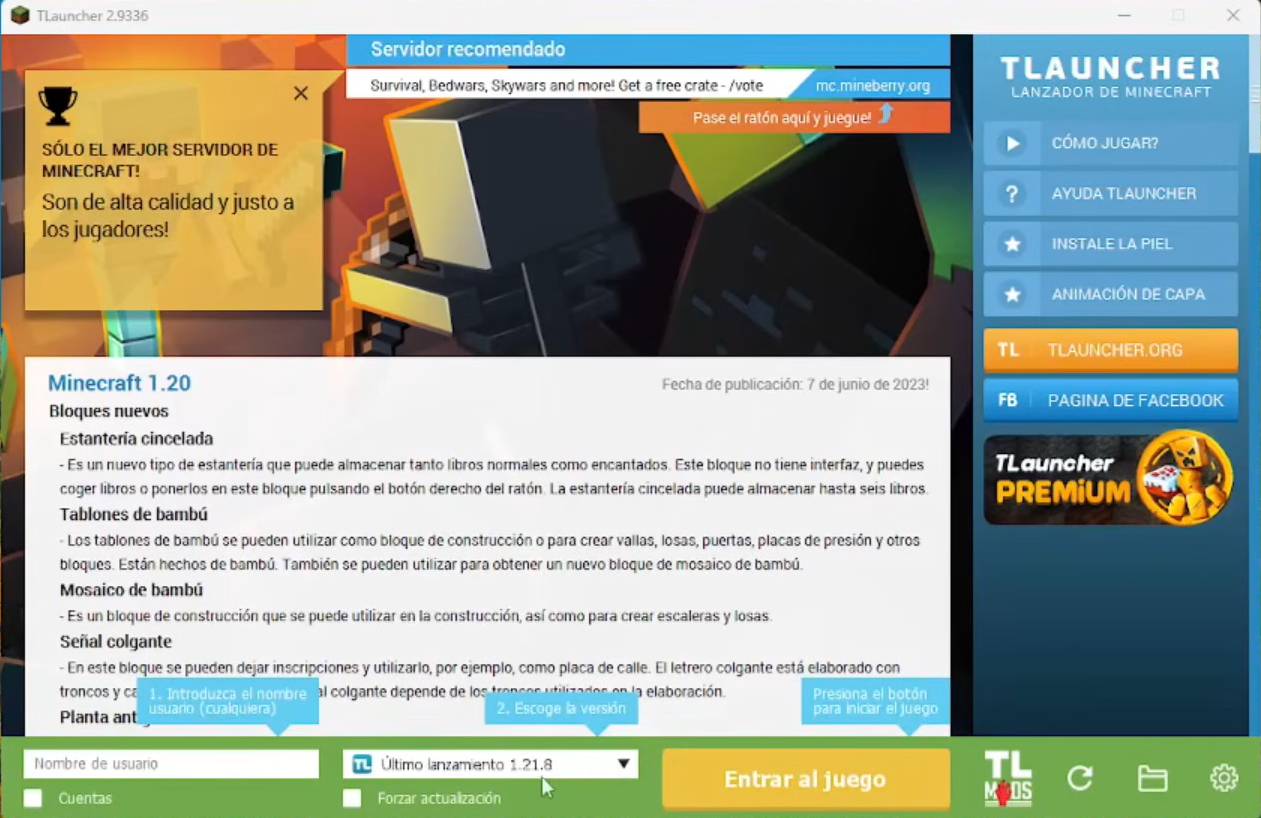Click the TL icon inside version selector

tap(362, 764)
